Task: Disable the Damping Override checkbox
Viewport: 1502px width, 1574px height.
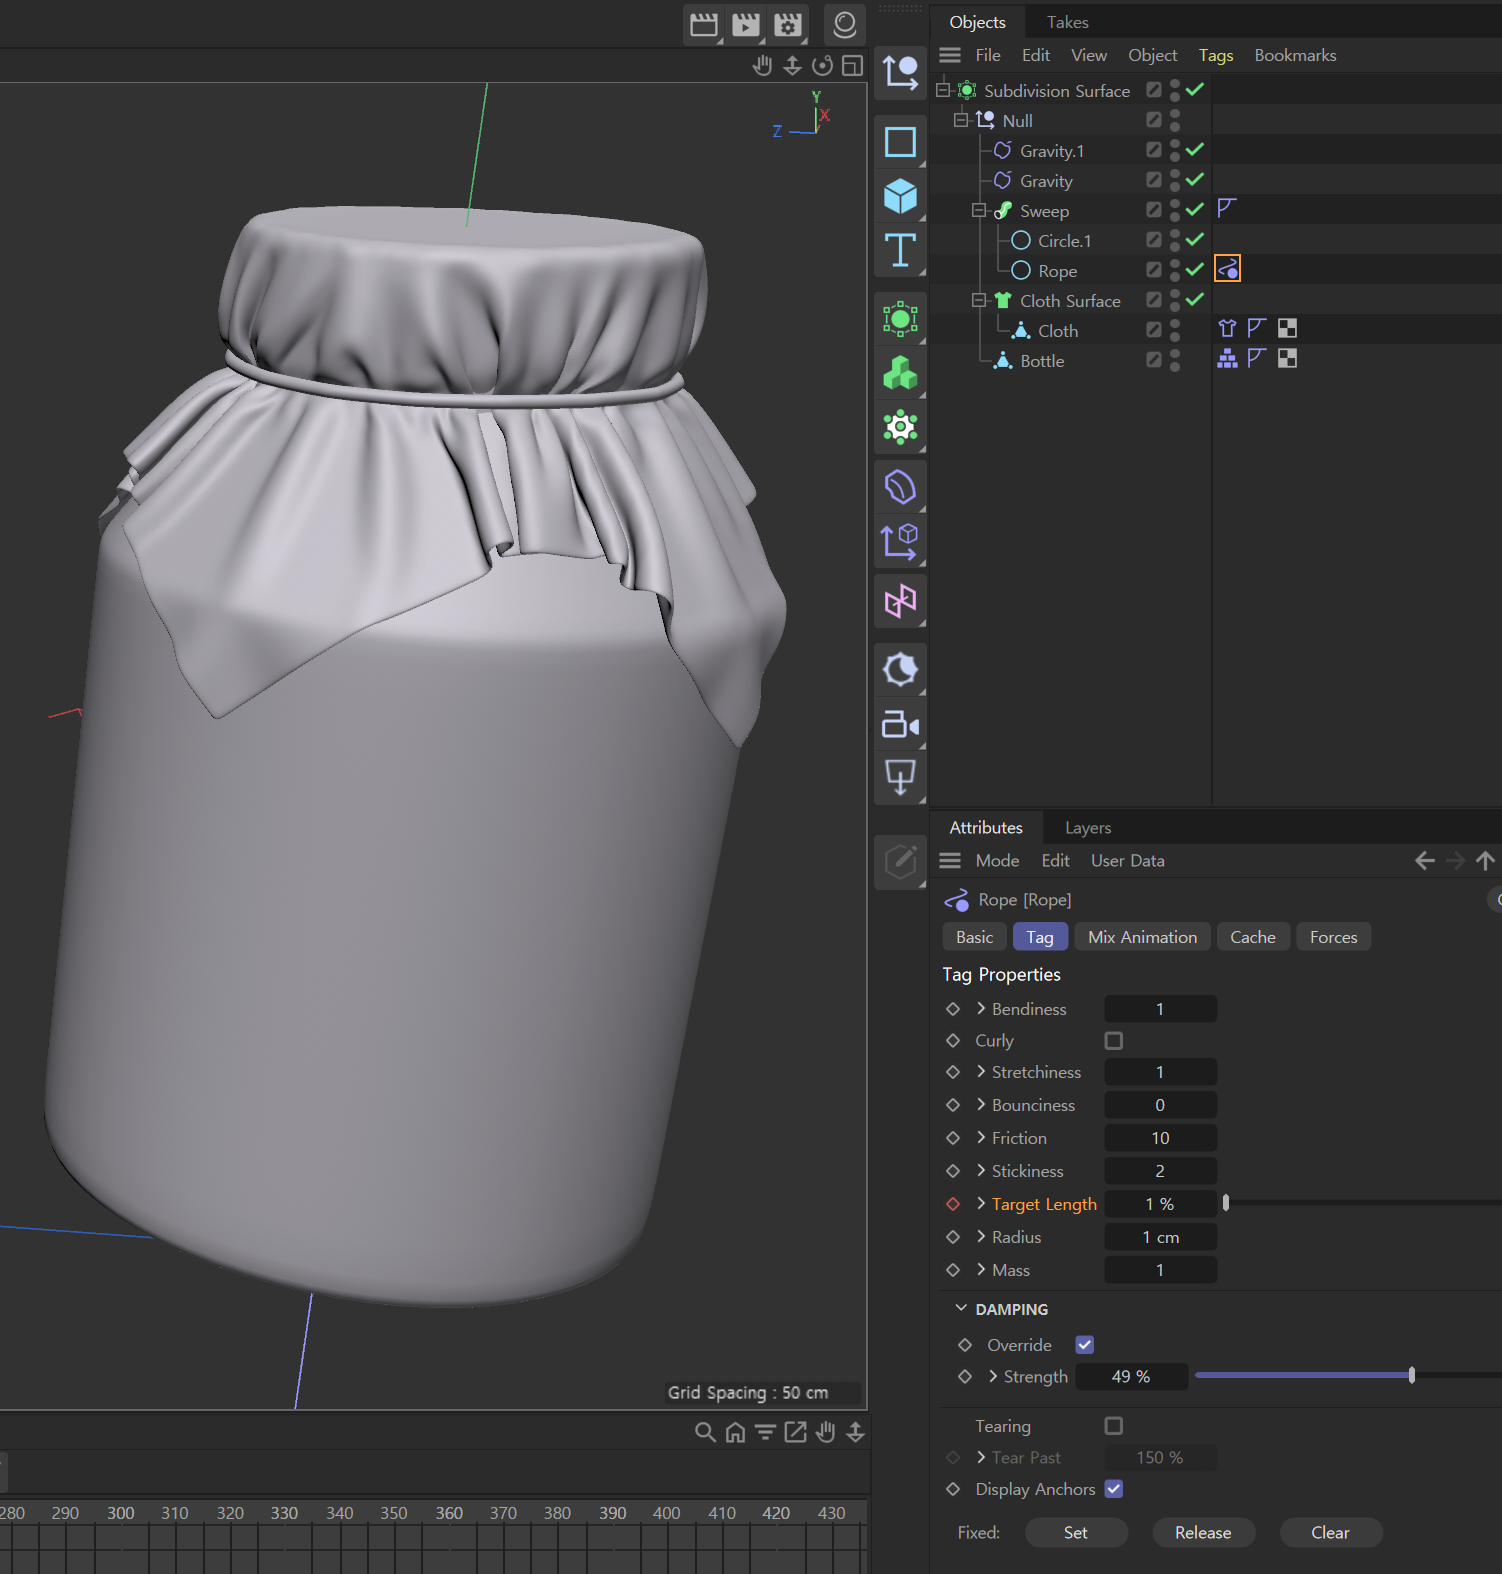Action: [1084, 1345]
